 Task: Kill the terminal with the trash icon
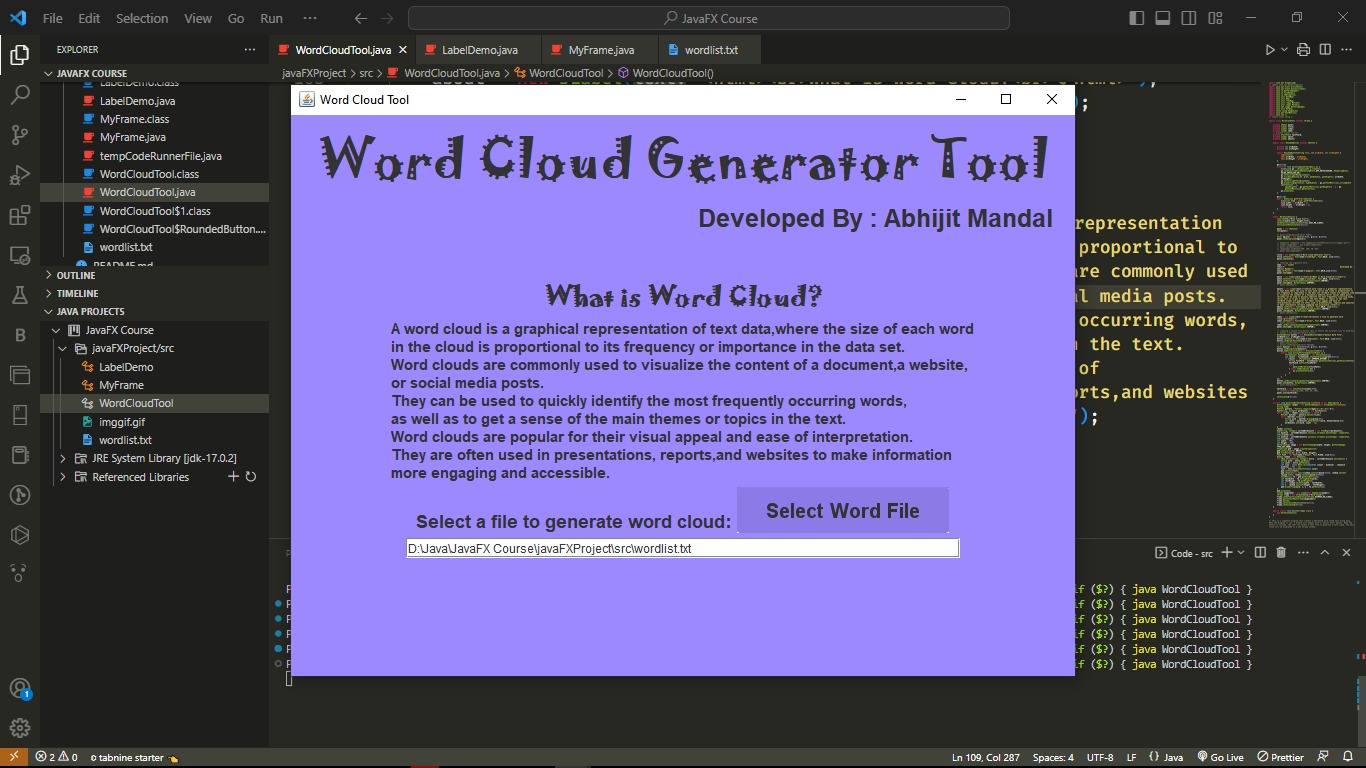point(1280,552)
